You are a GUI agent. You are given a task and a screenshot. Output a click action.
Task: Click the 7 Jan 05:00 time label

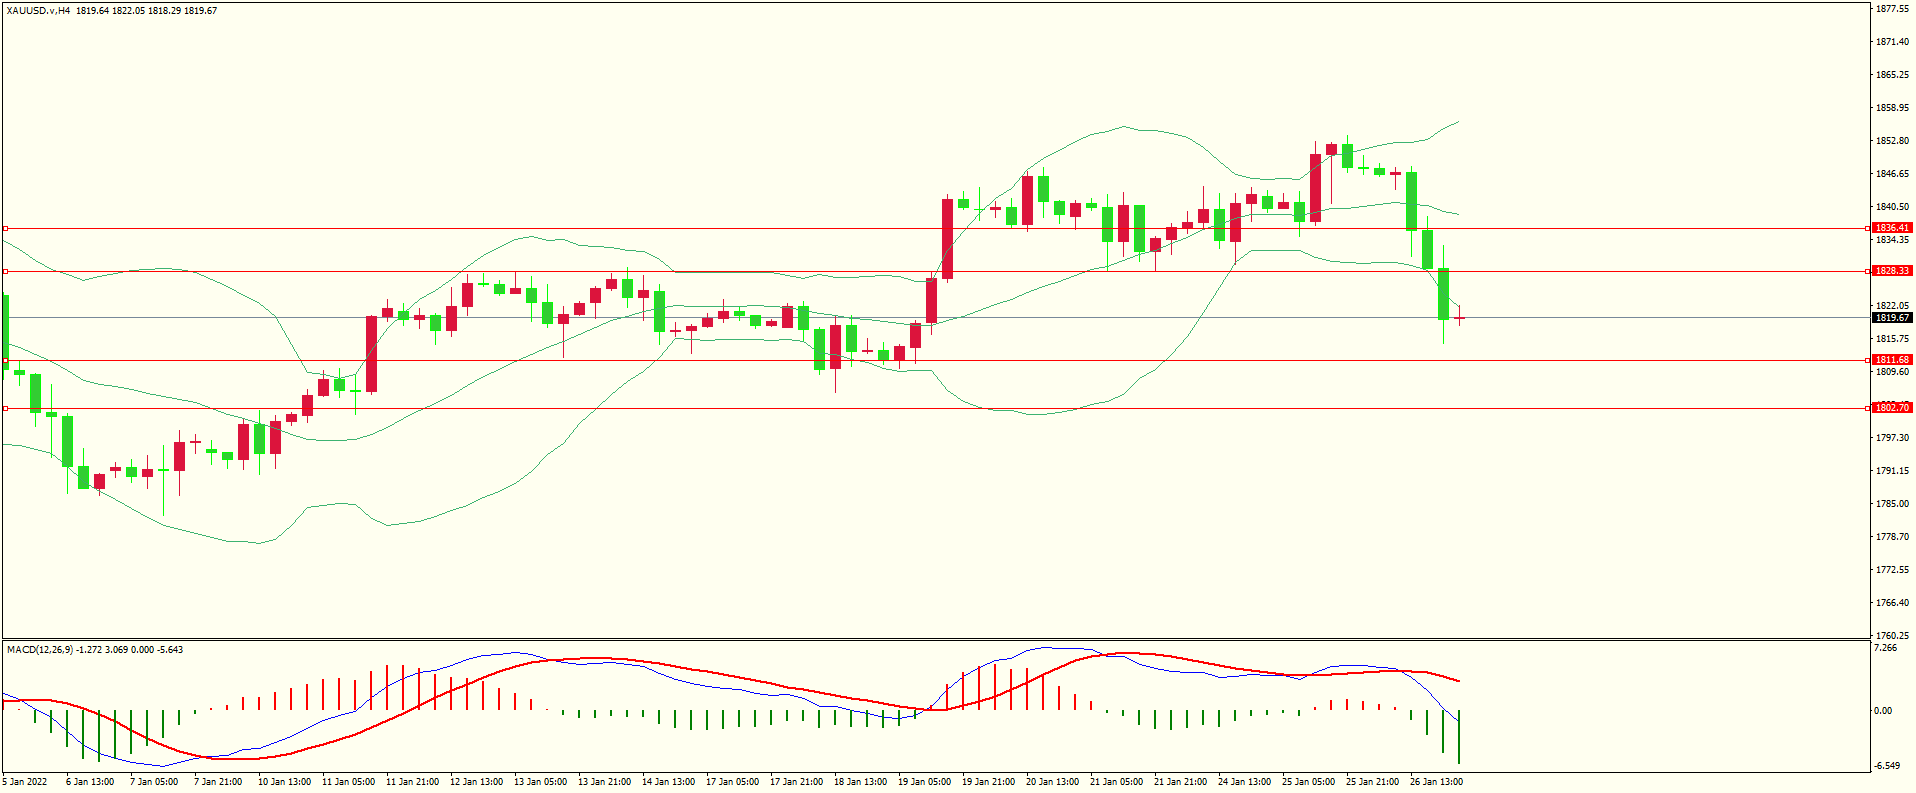pyautogui.click(x=154, y=782)
